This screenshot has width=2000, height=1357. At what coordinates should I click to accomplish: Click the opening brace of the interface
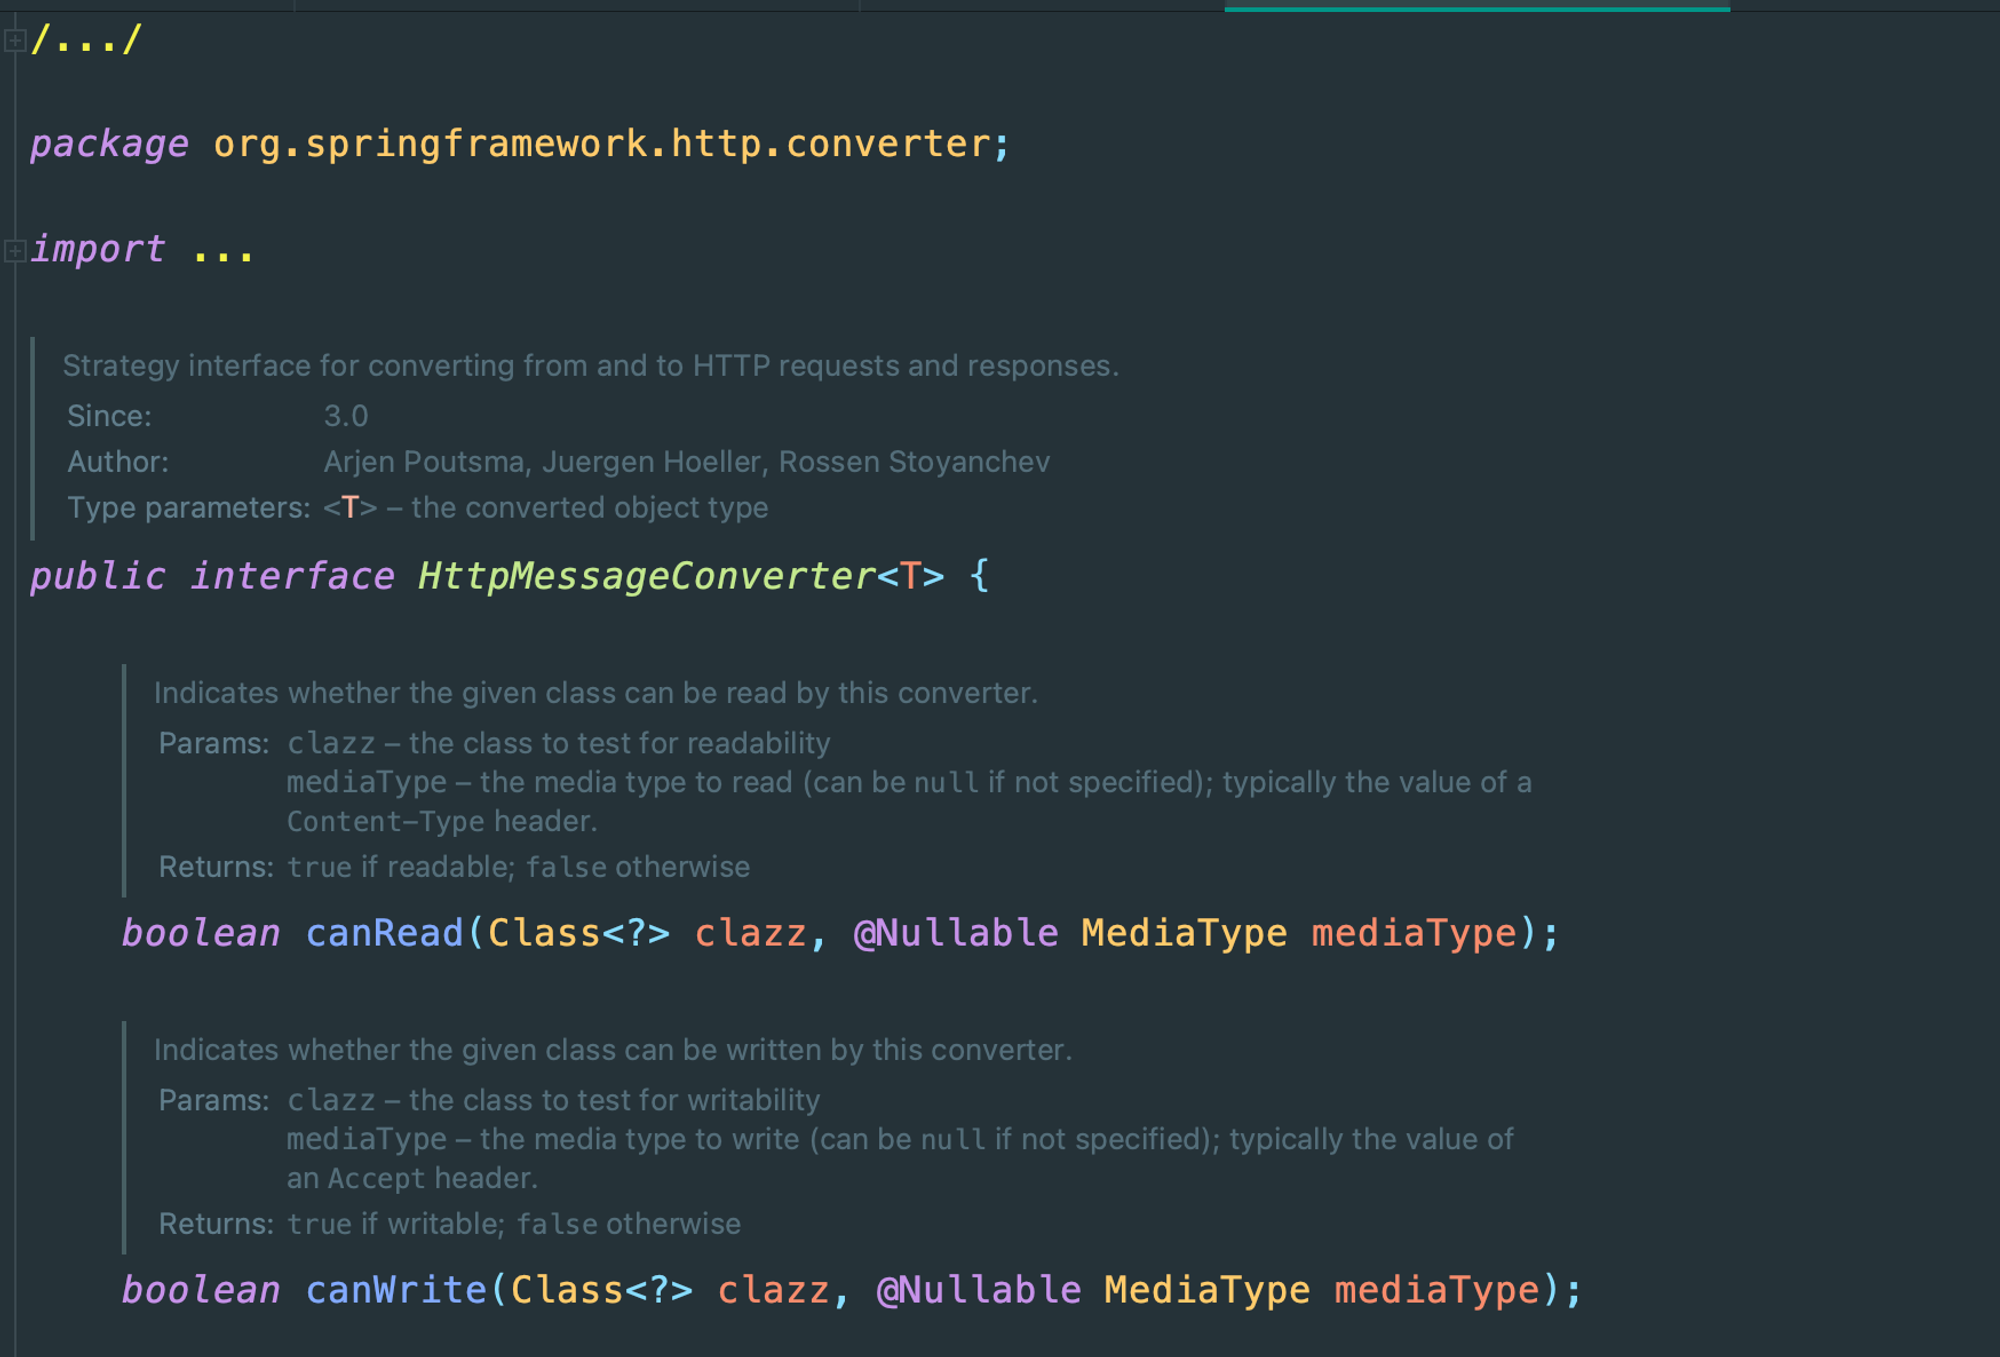point(979,576)
